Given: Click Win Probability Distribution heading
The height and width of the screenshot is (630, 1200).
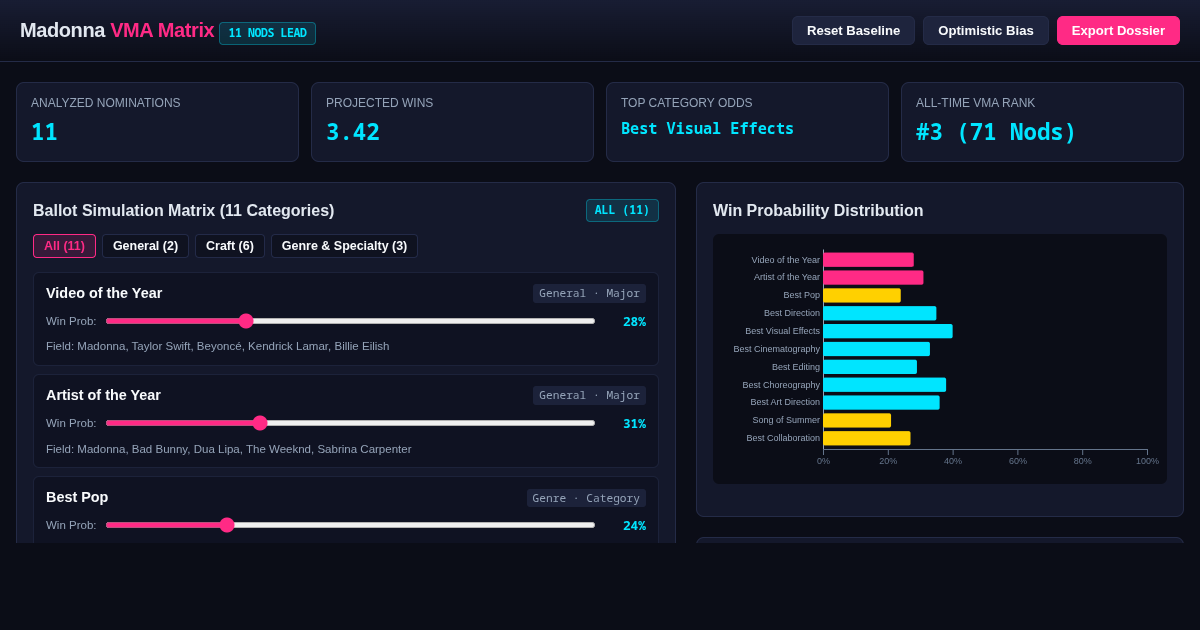Looking at the screenshot, I should [x=818, y=211].
